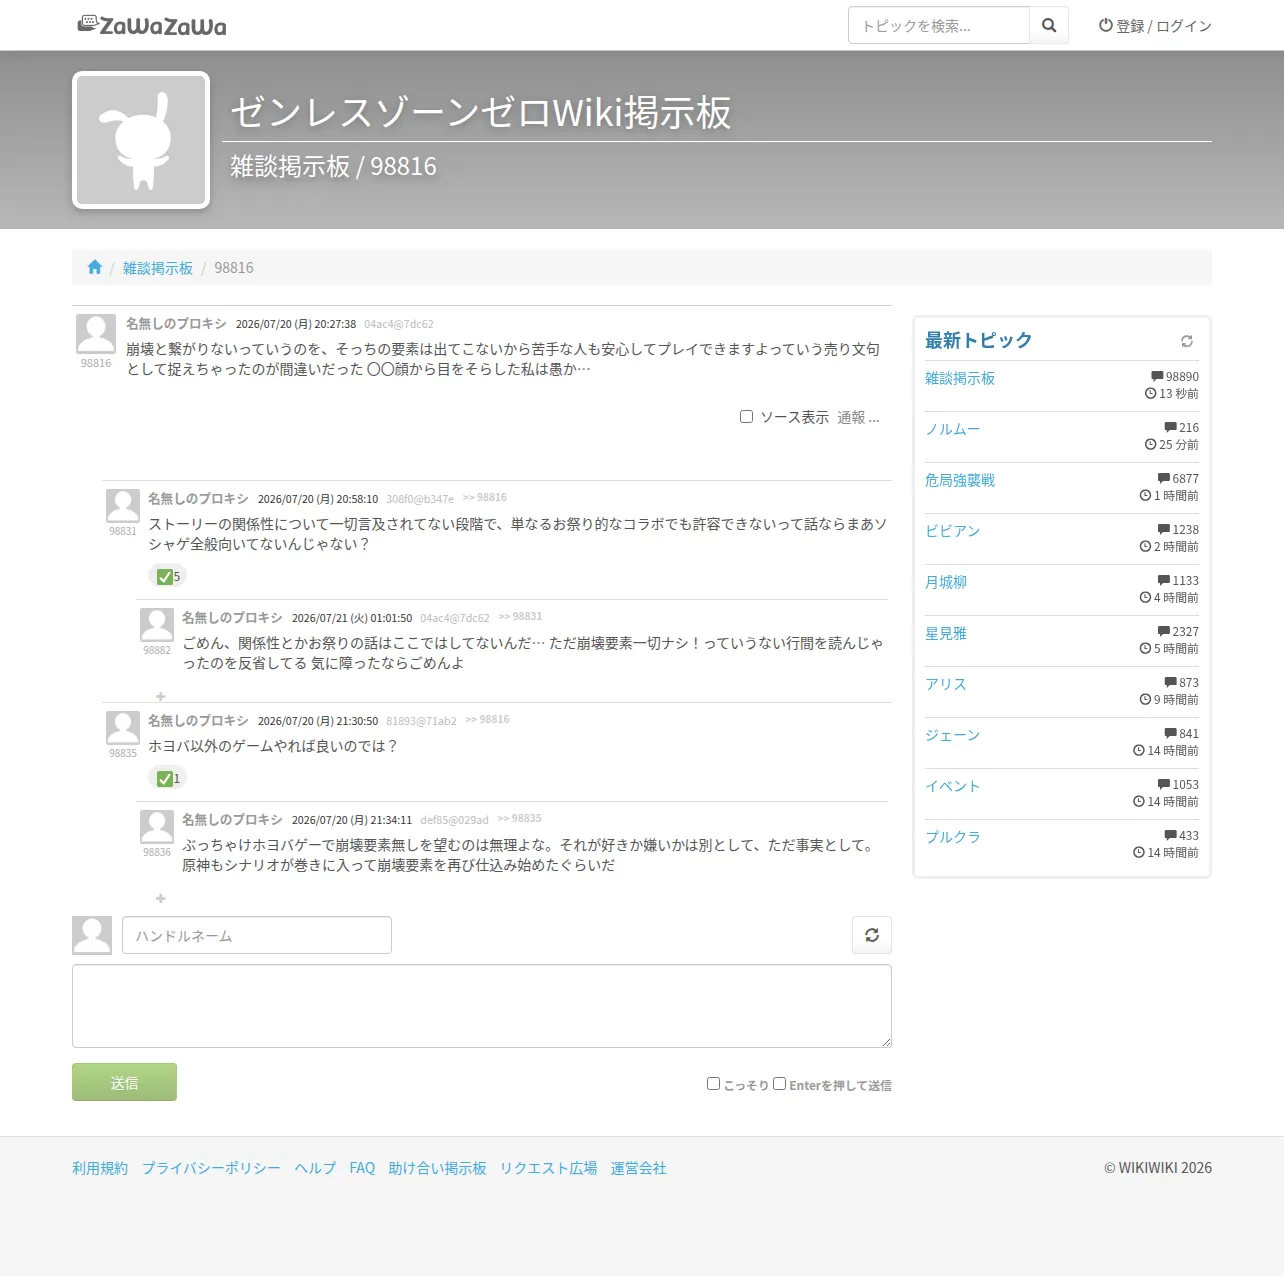Click the 最新トピック heading
1284x1276 pixels.
(978, 340)
